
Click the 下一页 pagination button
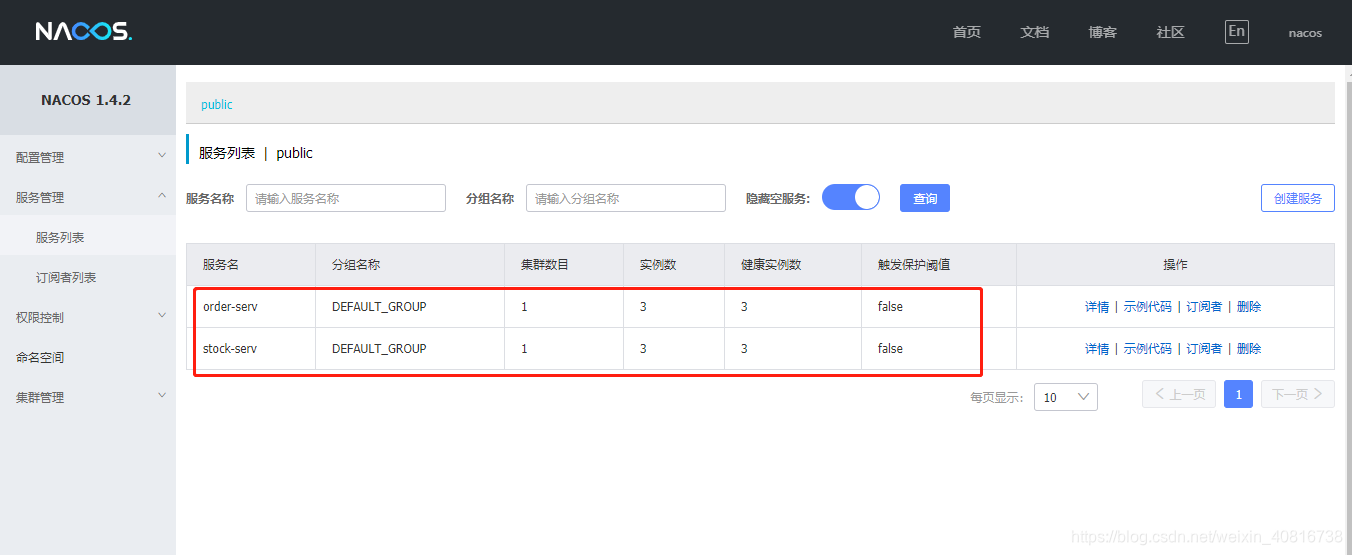coord(1298,394)
